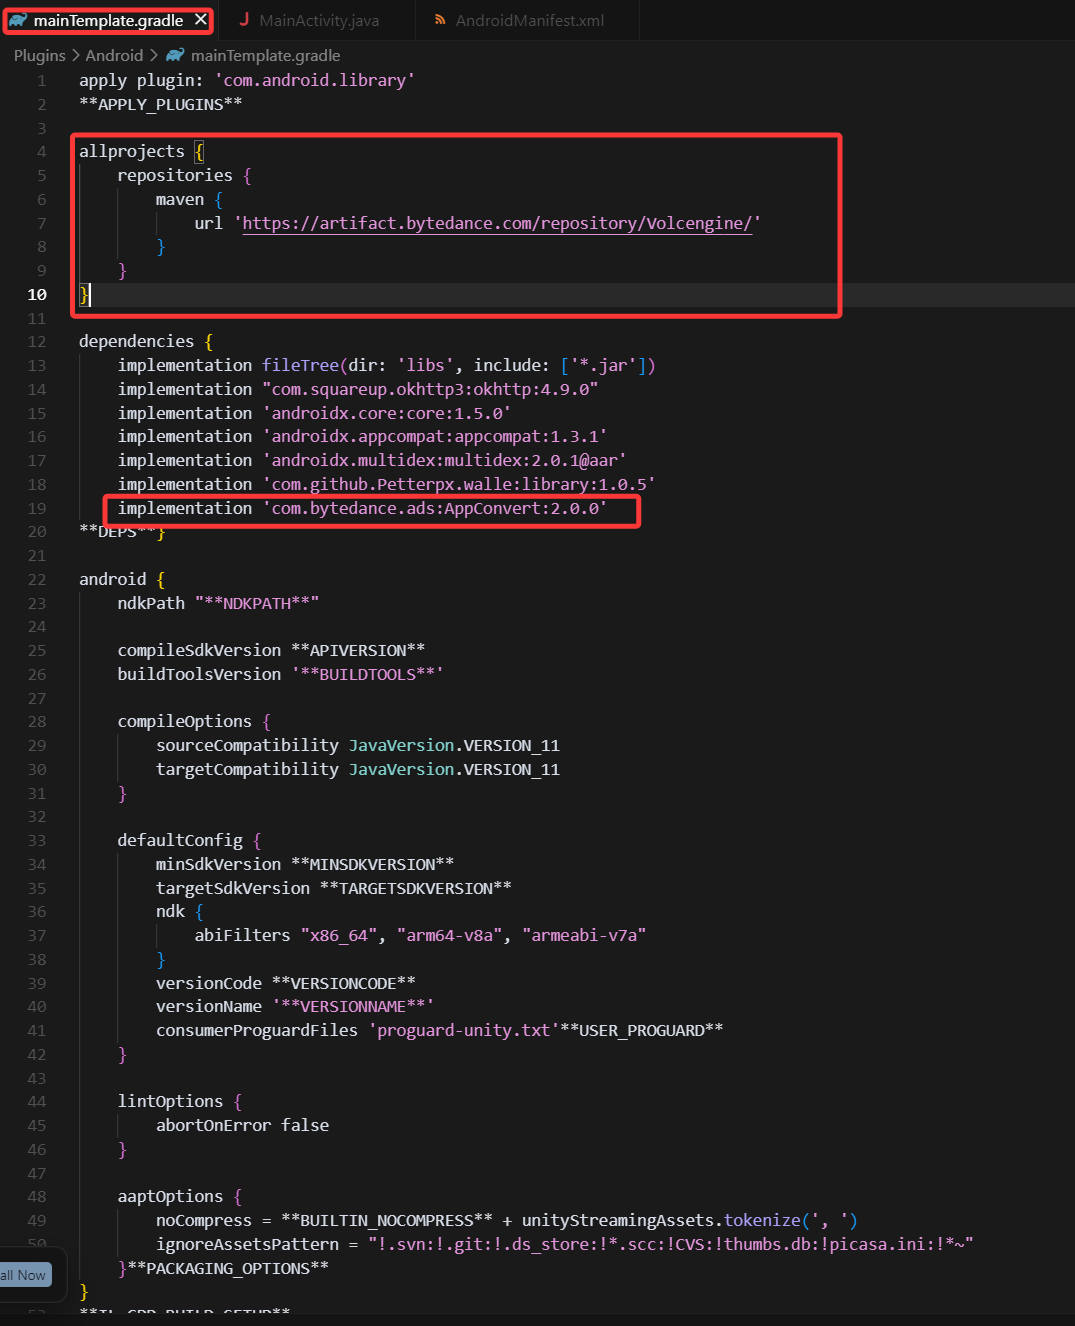Click 'targetSdkVersion' on line 35
1075x1326 pixels.
(233, 888)
